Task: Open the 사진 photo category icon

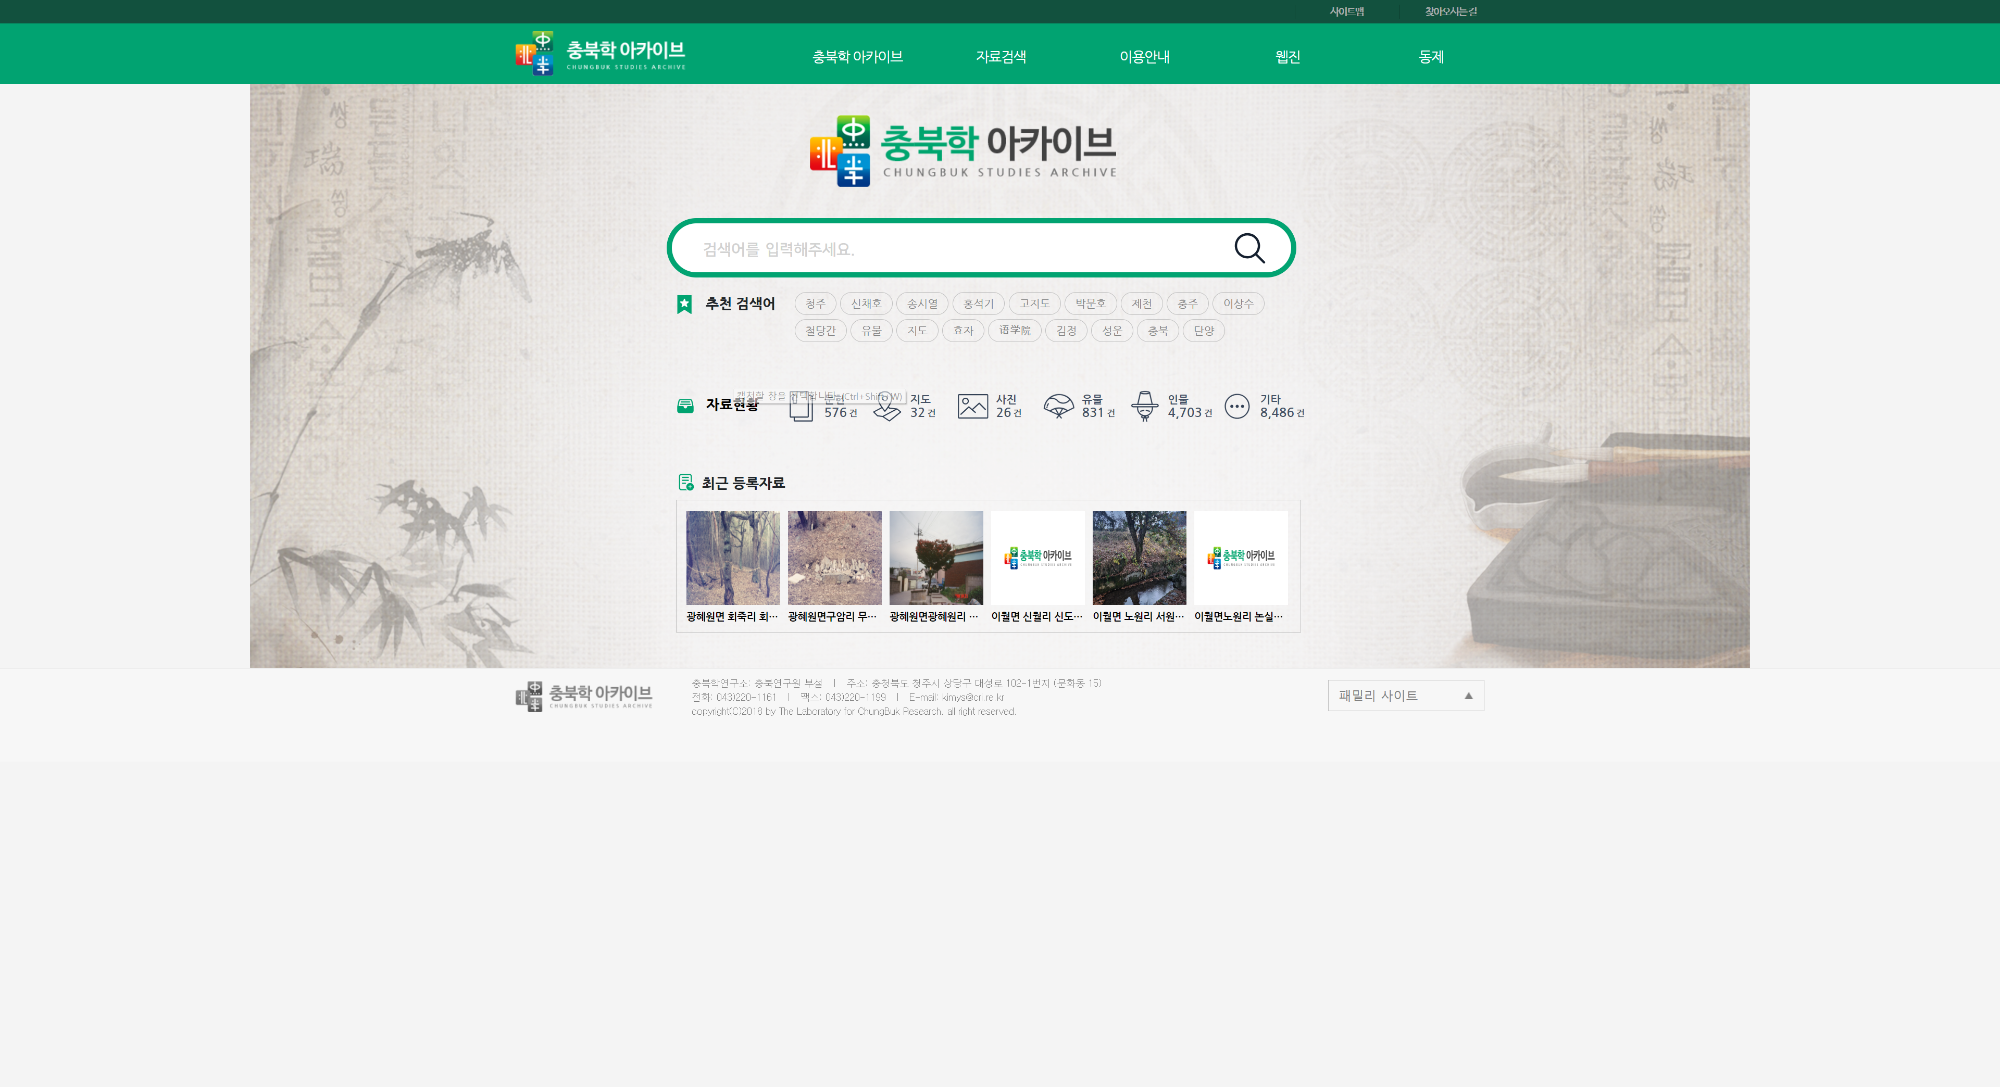Action: [972, 406]
